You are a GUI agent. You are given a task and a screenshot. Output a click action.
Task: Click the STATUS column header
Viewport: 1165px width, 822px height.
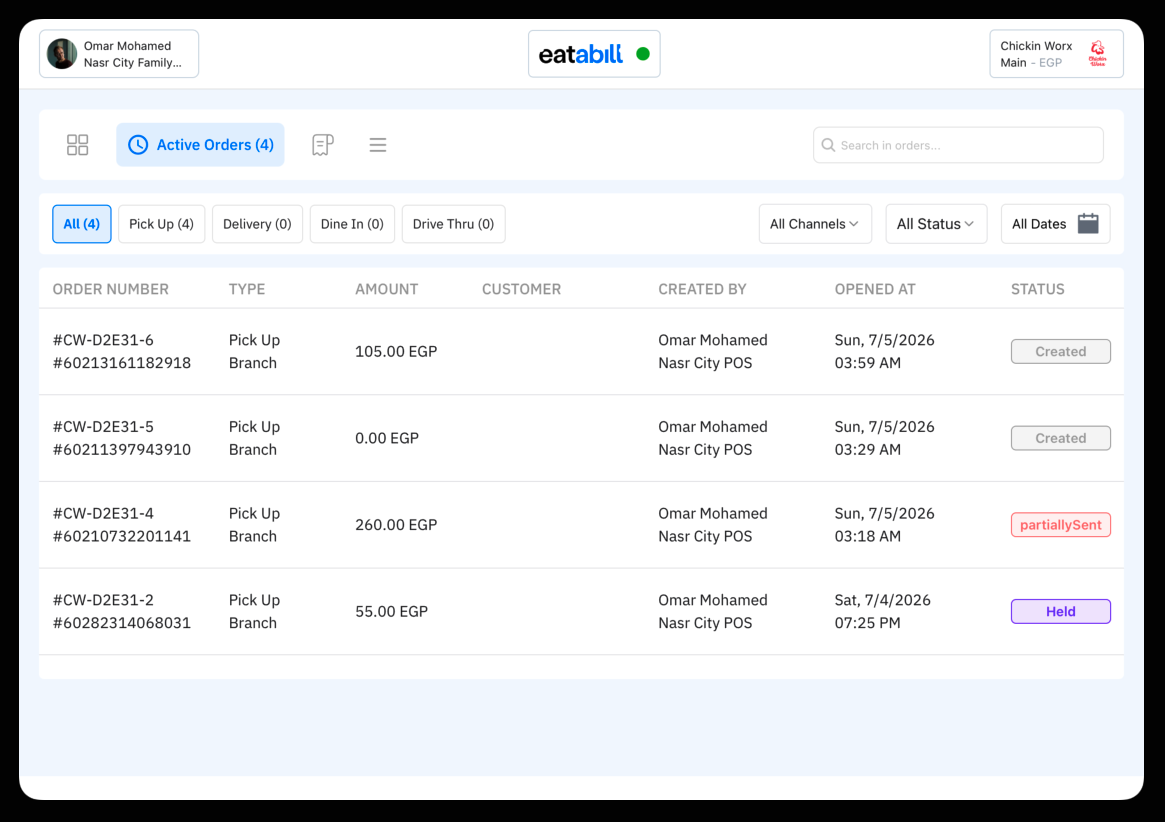[x=1037, y=289]
